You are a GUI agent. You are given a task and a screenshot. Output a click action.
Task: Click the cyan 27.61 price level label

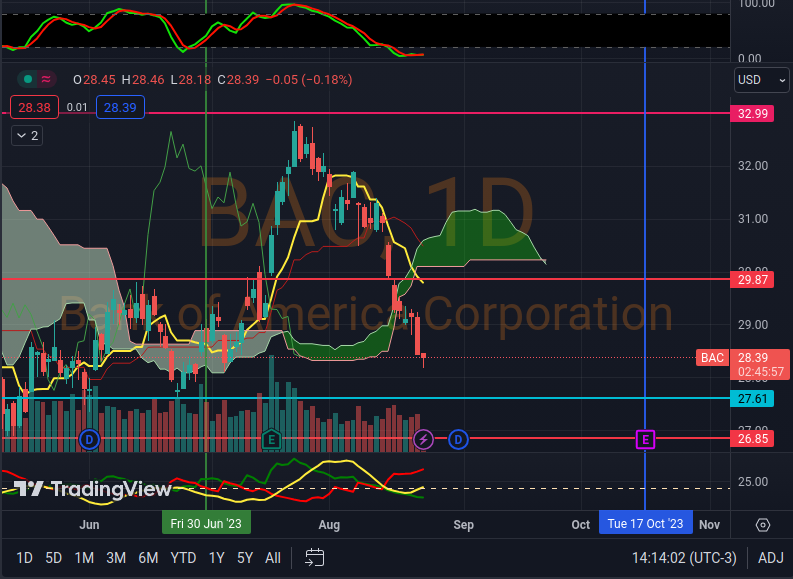(752, 398)
